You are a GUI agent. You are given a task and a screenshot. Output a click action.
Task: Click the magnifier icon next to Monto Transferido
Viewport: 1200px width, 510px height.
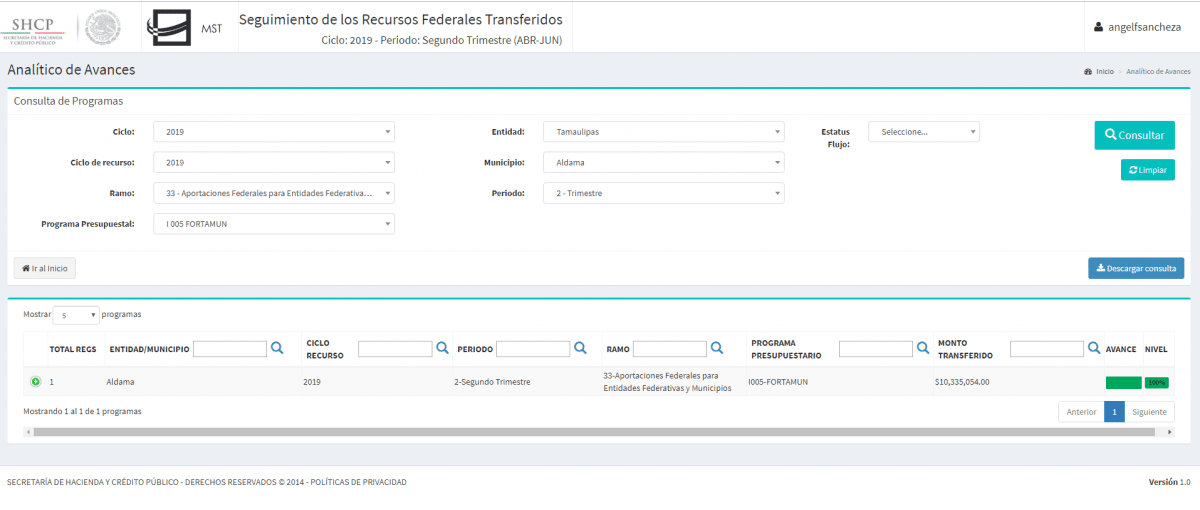coord(1093,349)
